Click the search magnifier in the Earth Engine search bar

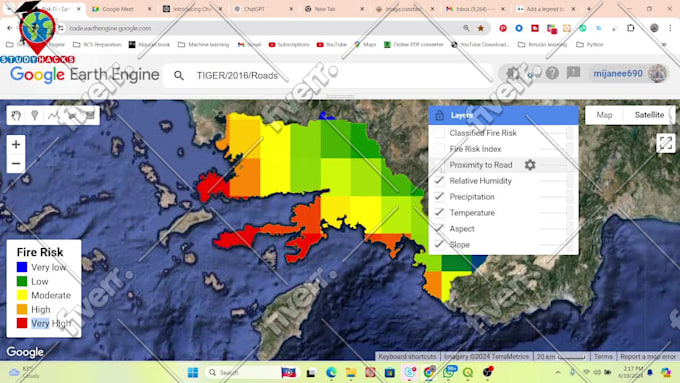[x=179, y=75]
